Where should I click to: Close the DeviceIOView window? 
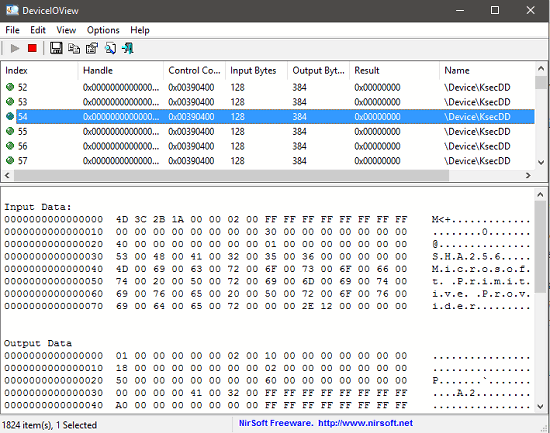530,10
